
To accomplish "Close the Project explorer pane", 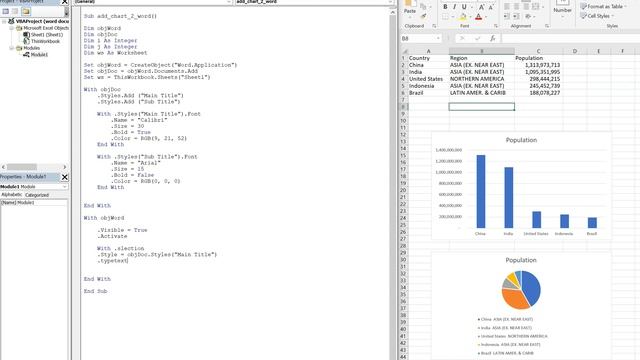I will (64, 2).
